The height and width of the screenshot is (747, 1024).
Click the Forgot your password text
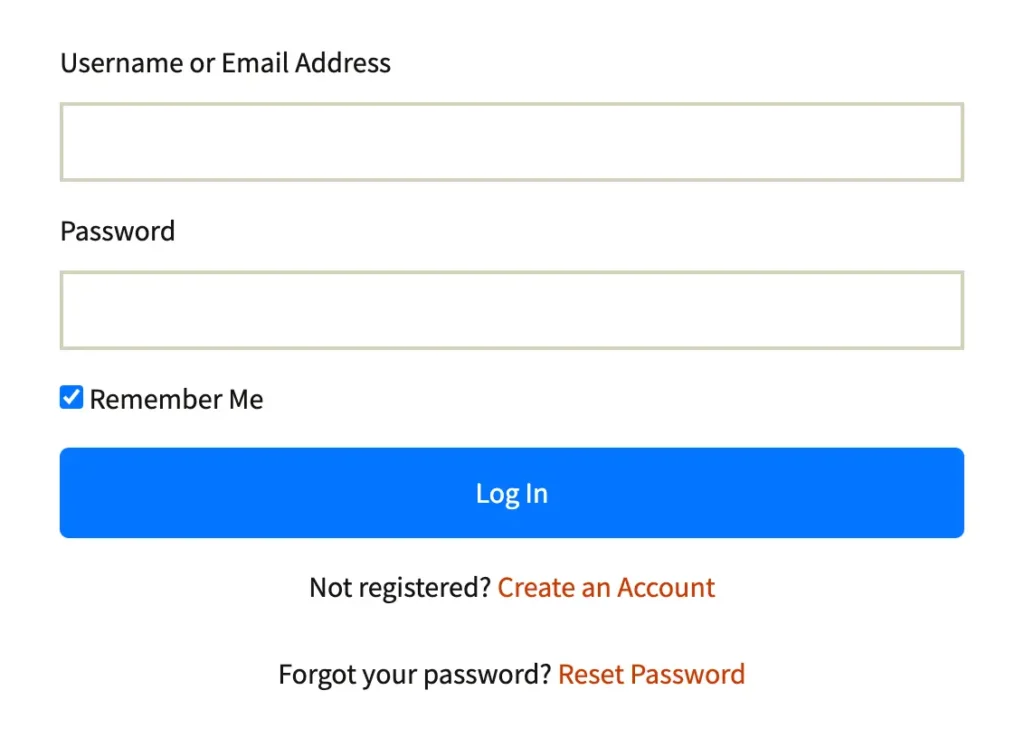(x=414, y=674)
